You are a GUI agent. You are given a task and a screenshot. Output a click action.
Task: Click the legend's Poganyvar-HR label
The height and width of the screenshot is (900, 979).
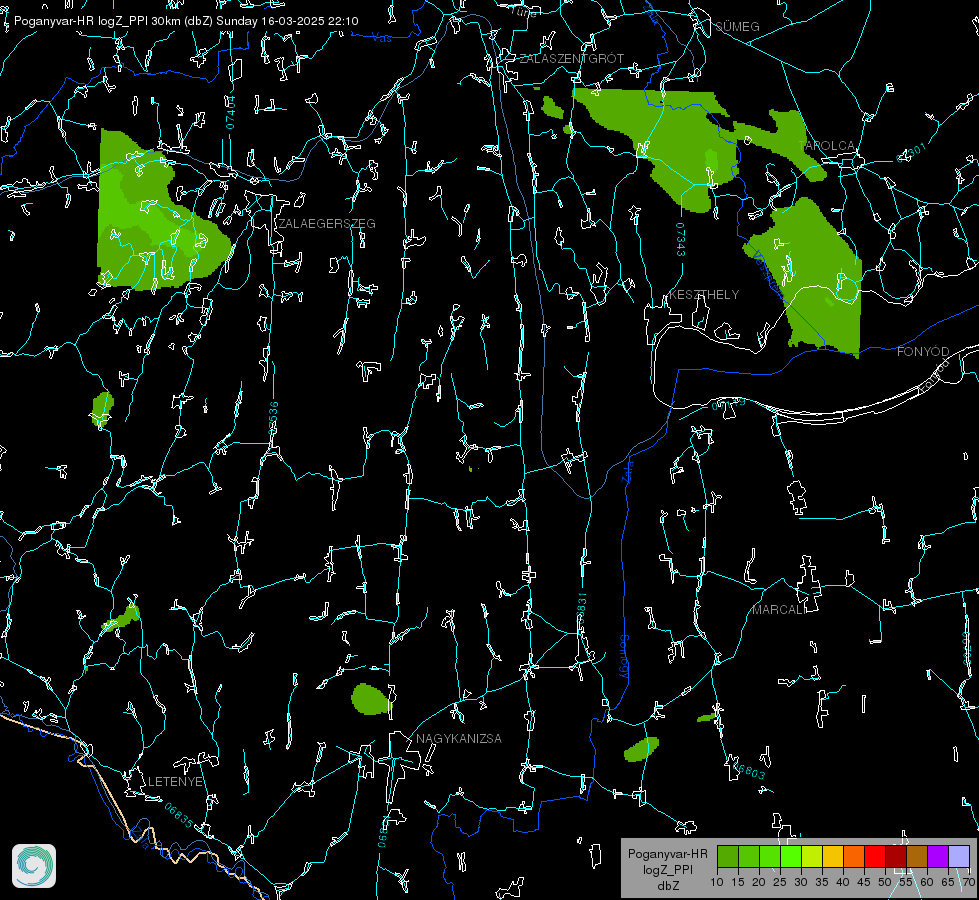point(667,854)
